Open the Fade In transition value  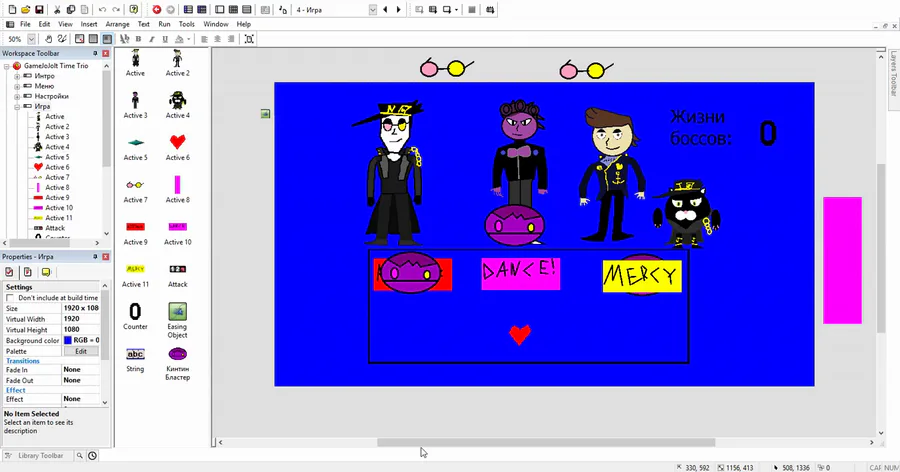pyautogui.click(x=80, y=370)
